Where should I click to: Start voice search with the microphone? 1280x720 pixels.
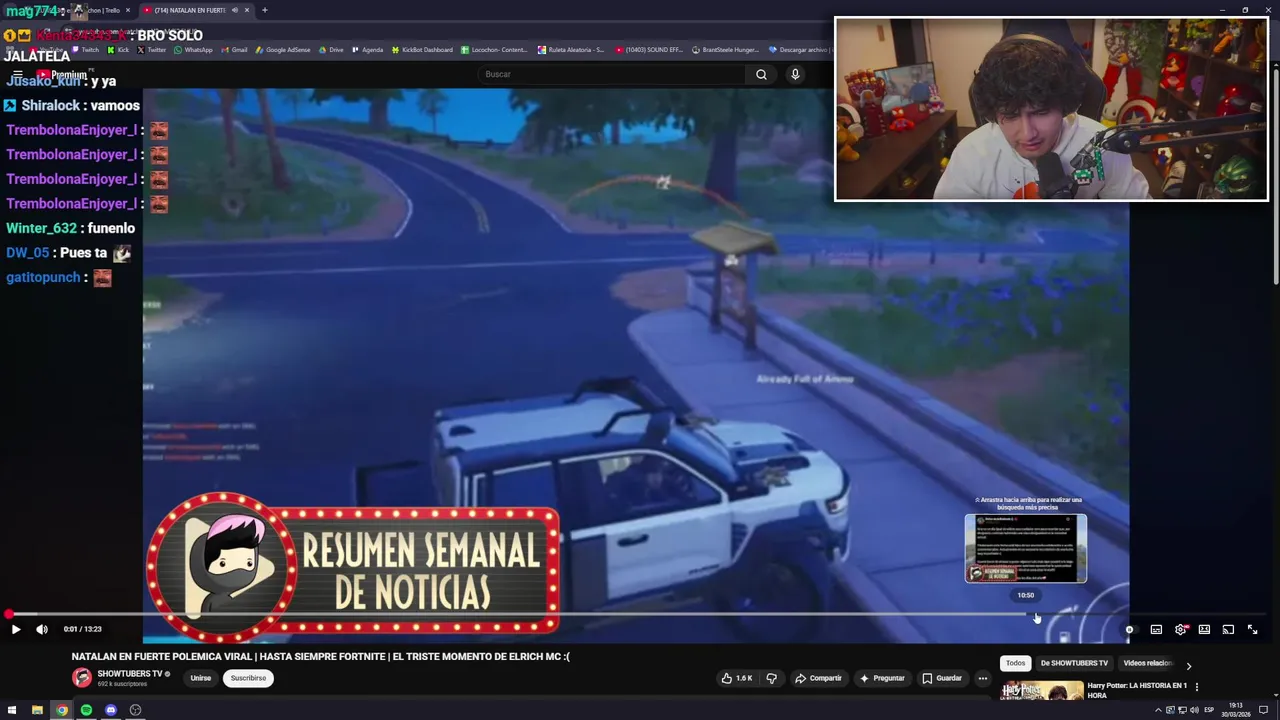point(795,74)
